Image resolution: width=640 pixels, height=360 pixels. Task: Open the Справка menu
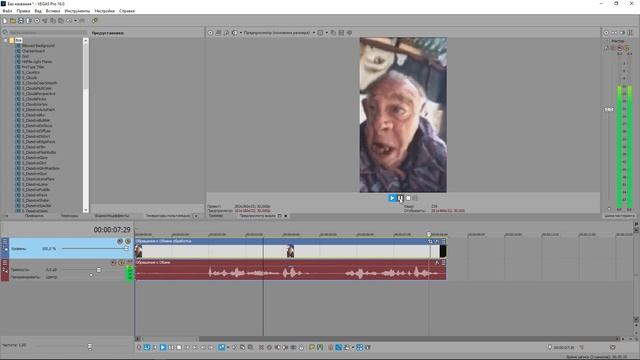pos(127,11)
